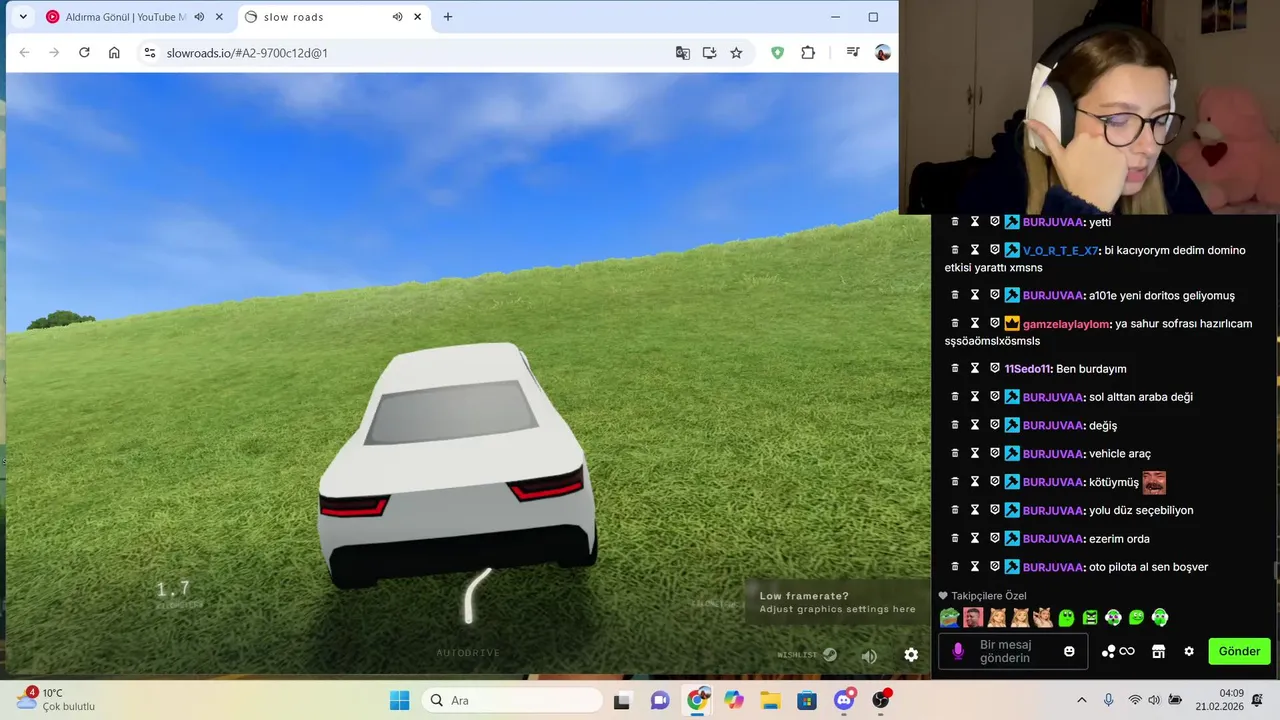View site information for slowroads.io

coord(149,53)
